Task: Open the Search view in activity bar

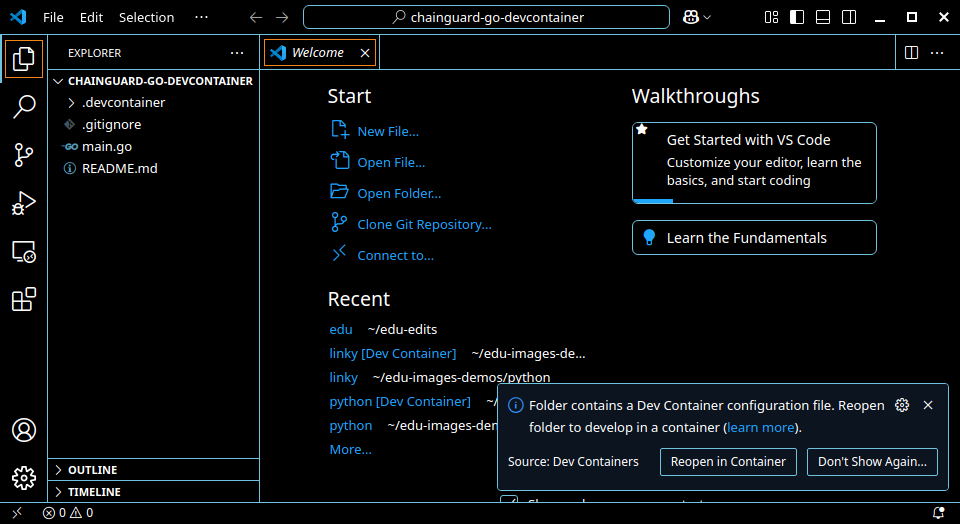Action: (24, 106)
